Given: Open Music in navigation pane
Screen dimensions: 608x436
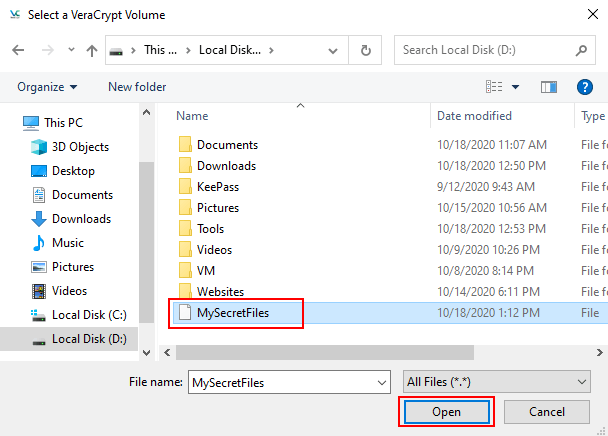Looking at the screenshot, I should click(57, 243).
